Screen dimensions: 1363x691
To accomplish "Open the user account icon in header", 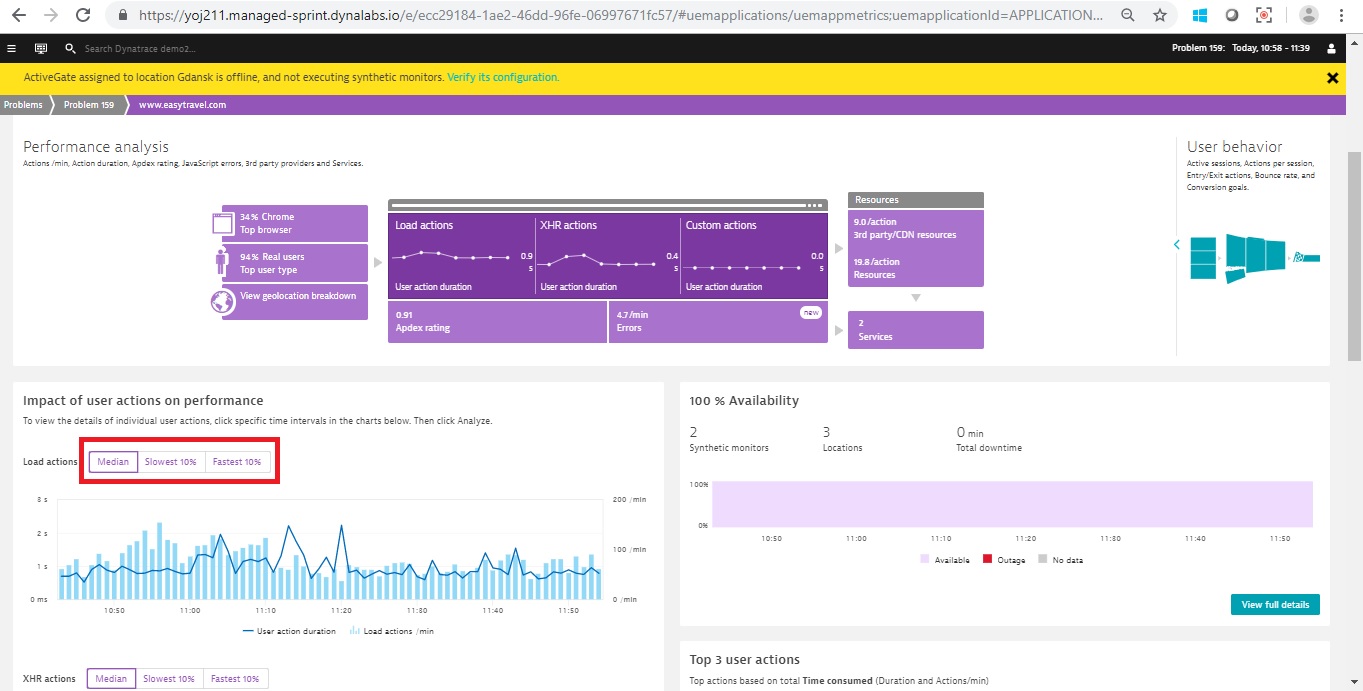I will pyautogui.click(x=1330, y=48).
